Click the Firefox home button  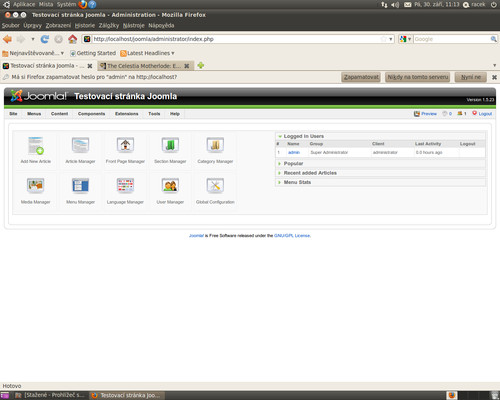(x=72, y=39)
